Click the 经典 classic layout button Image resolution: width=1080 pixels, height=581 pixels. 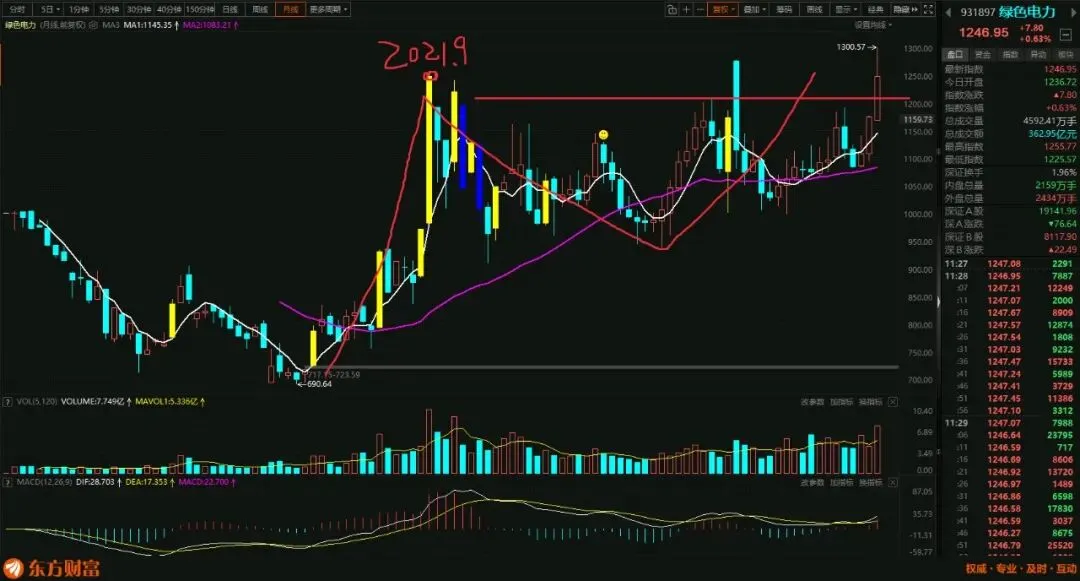pyautogui.click(x=875, y=10)
